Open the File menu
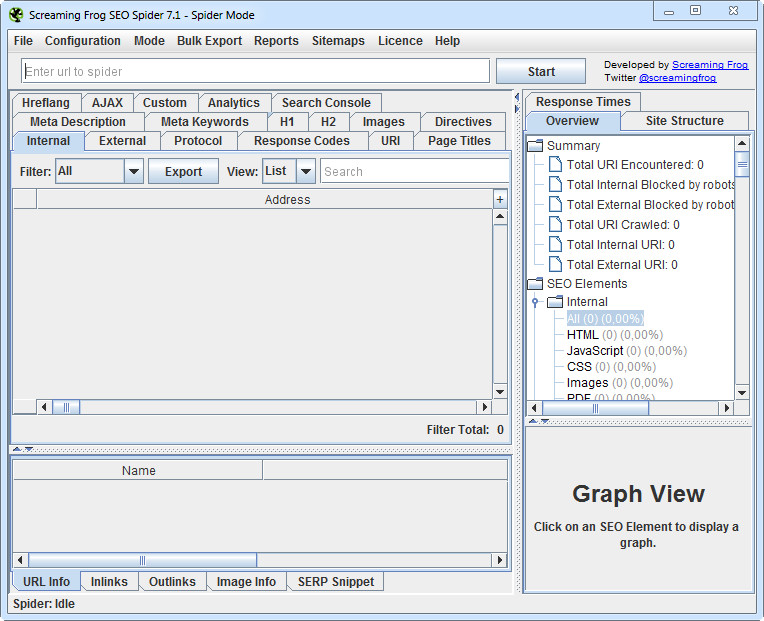 pyautogui.click(x=23, y=41)
